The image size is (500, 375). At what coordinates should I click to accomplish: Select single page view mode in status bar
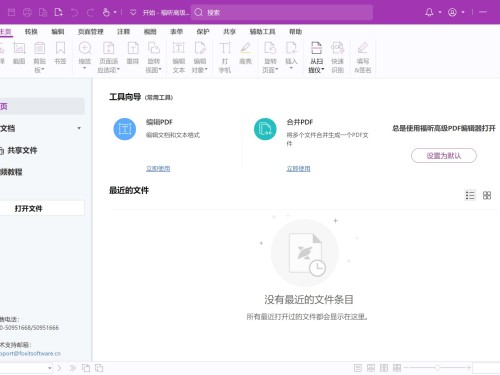pos(358,368)
